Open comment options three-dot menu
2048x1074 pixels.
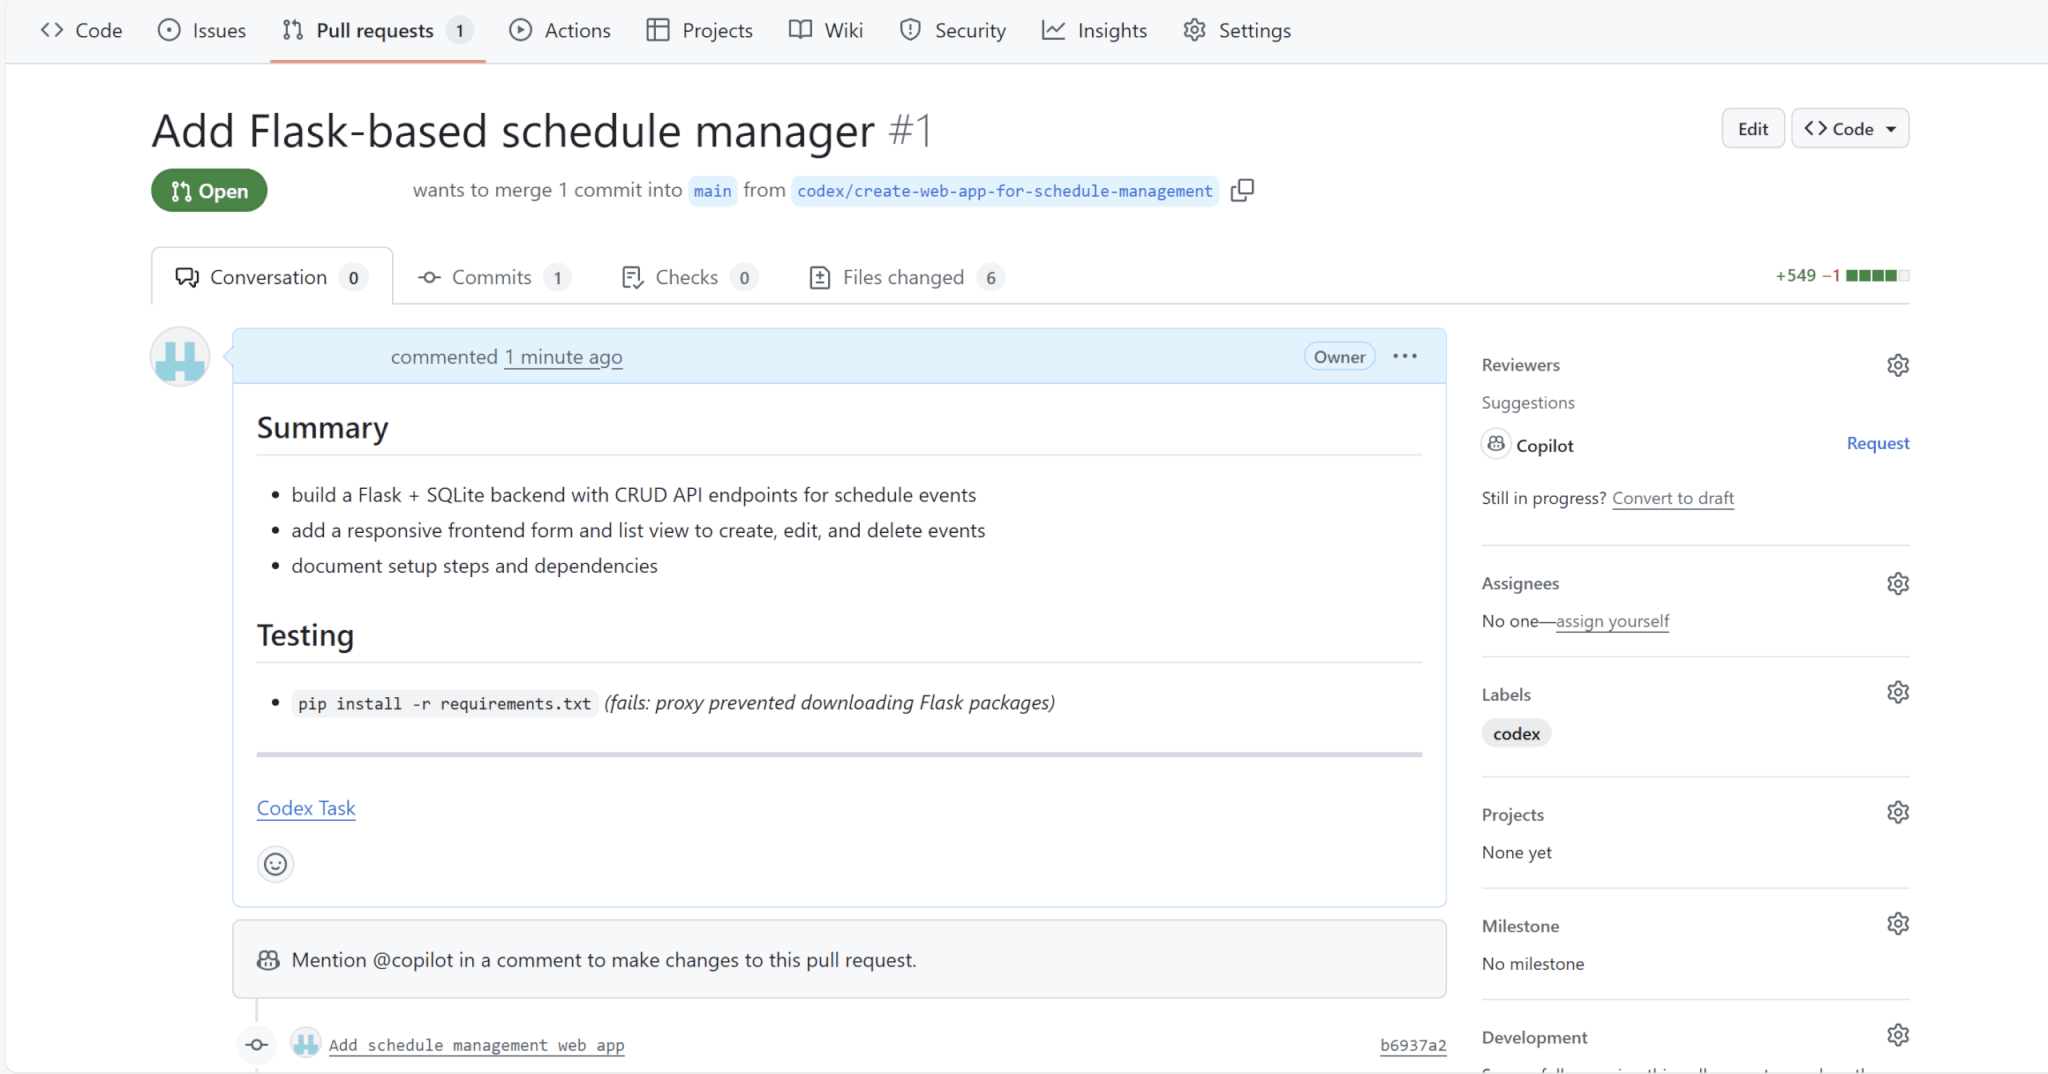click(1404, 356)
